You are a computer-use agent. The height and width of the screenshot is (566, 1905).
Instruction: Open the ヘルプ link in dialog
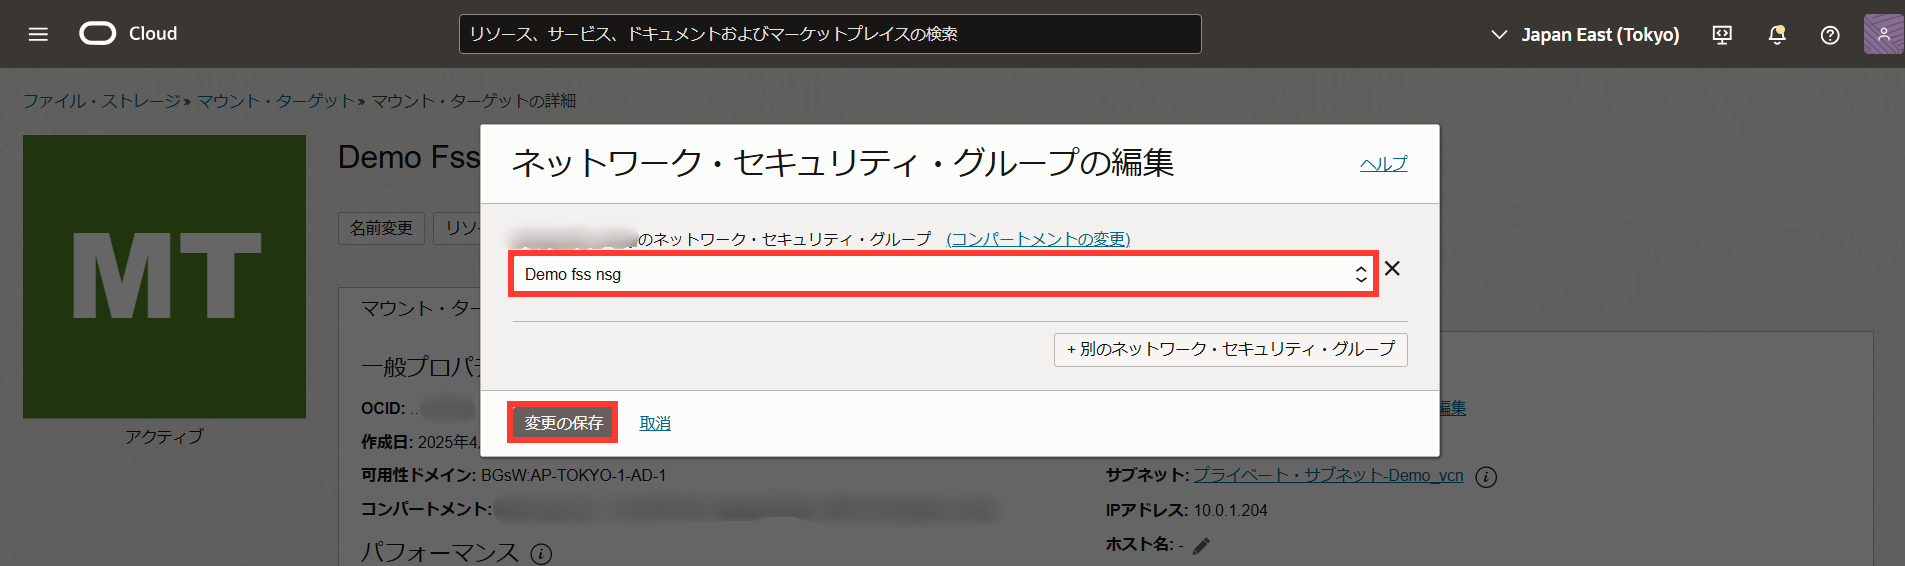(1383, 164)
